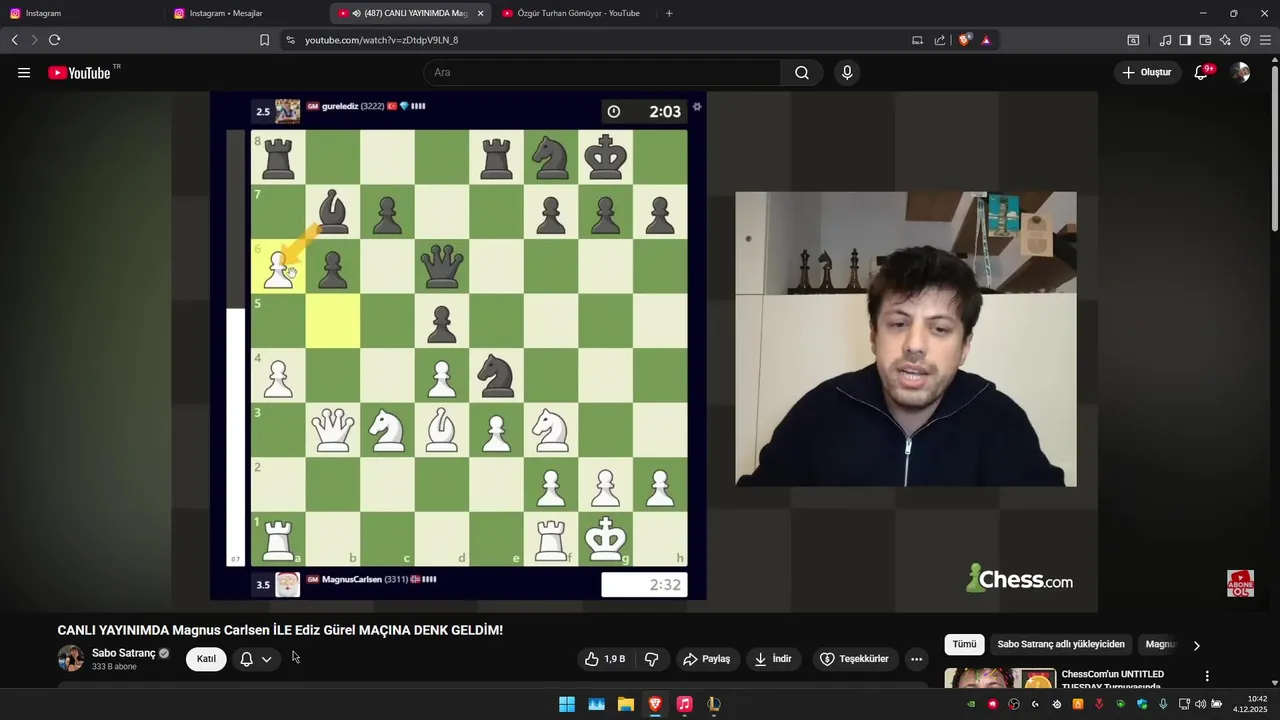The image size is (1280, 720).
Task: Click the YouTube Ara search field
Action: [602, 73]
